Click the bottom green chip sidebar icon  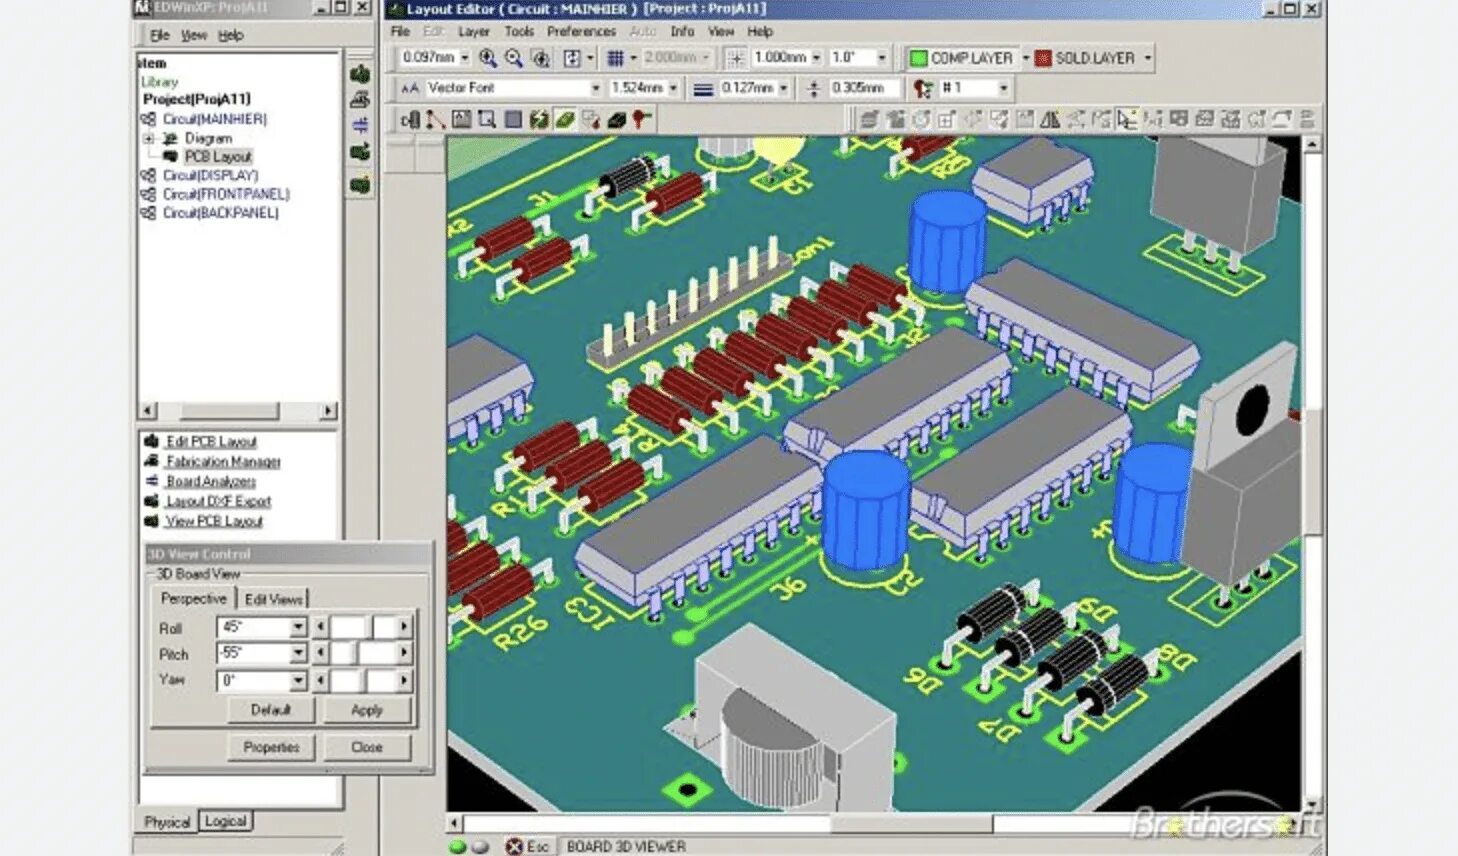(360, 184)
